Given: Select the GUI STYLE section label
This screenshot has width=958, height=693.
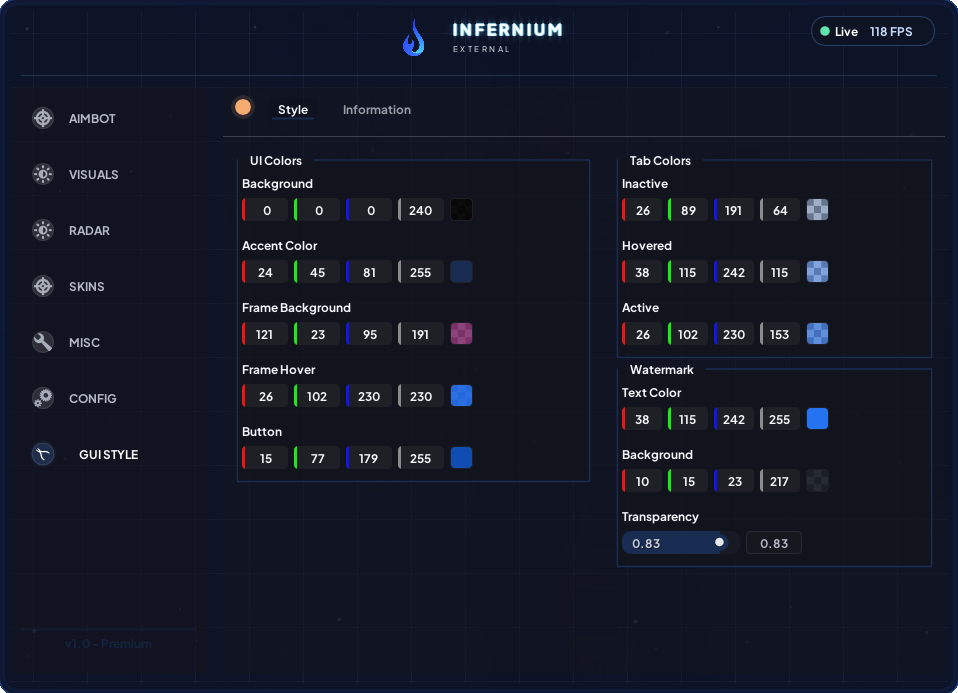Looking at the screenshot, I should tap(109, 455).
